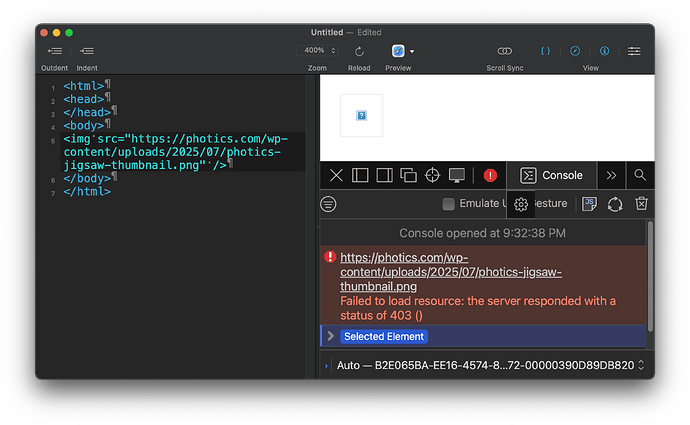Click the Outdent toolbar icon
The width and height of the screenshot is (690, 425).
click(x=54, y=51)
